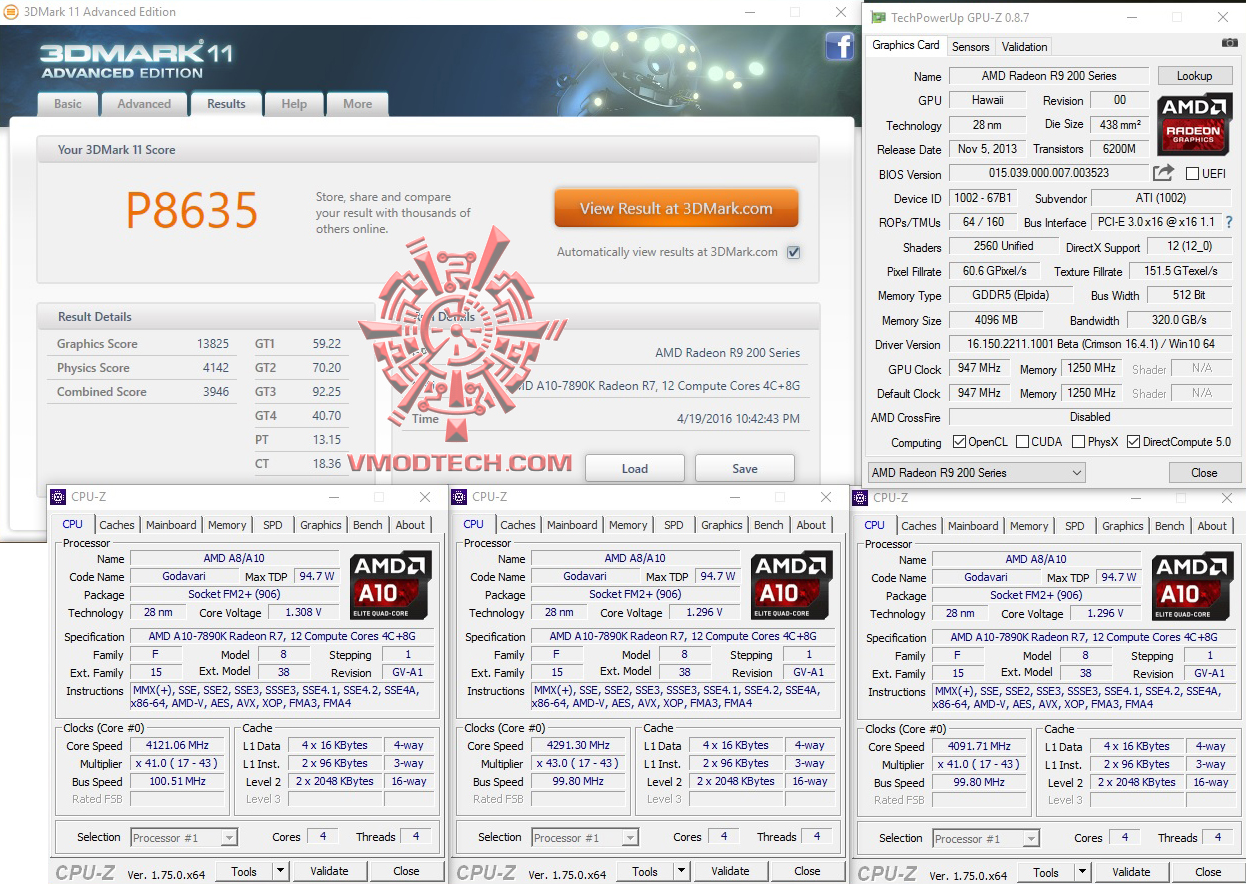The image size is (1246, 884).
Task: Click Memory Size 4096 MB field
Action: (996, 320)
